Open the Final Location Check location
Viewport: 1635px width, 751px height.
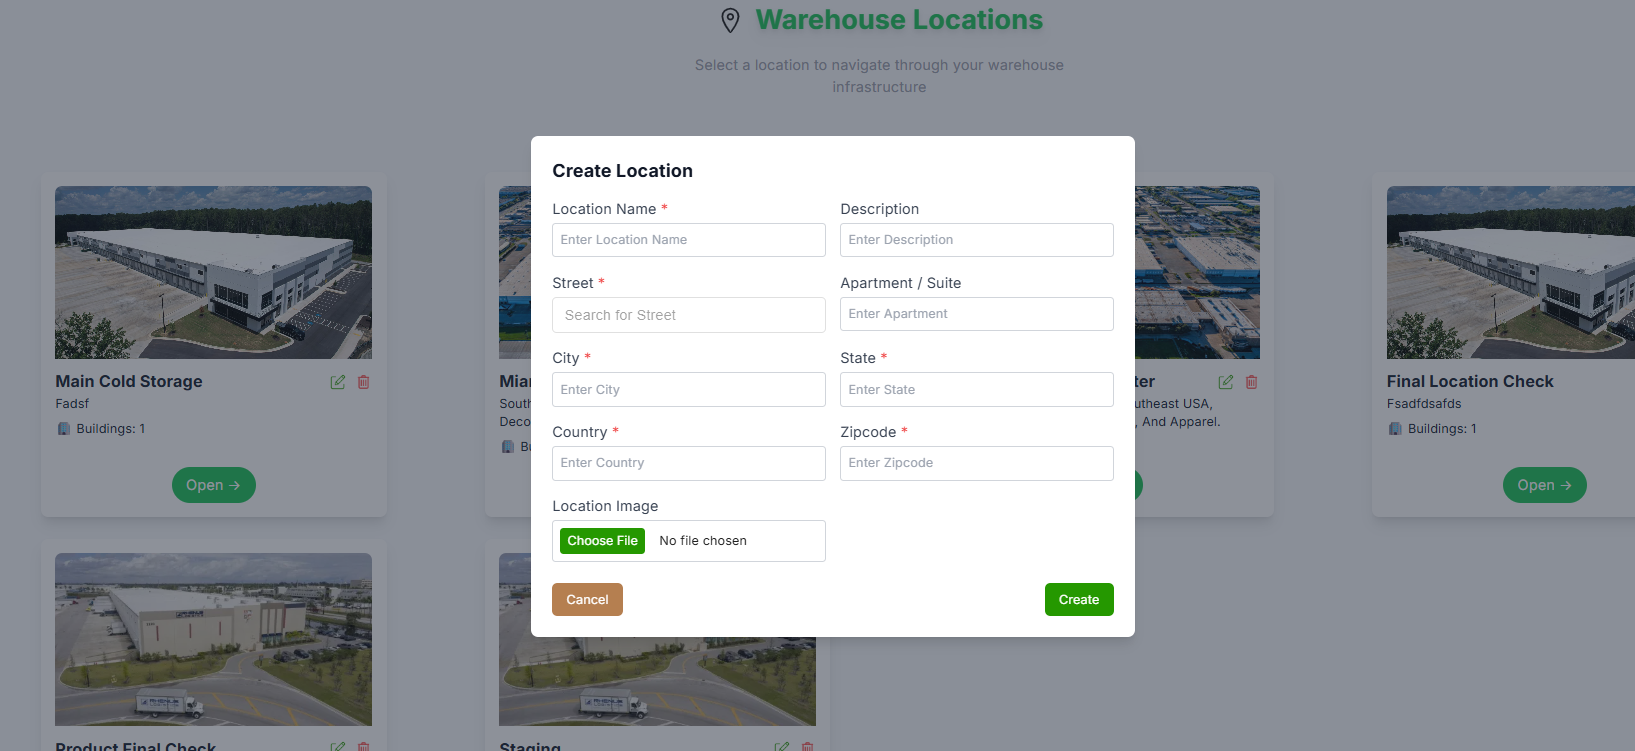pos(1544,485)
